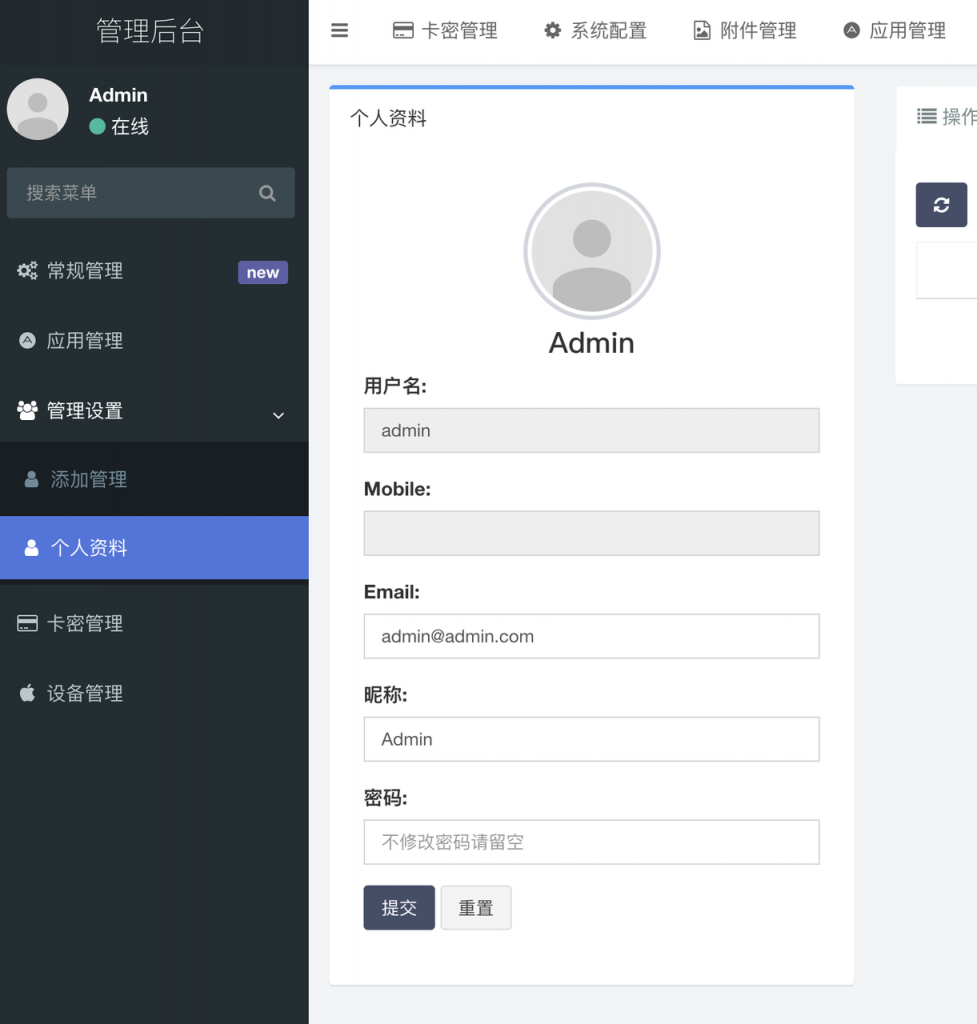Click the 提交 submit button
This screenshot has width=977, height=1024.
(399, 908)
